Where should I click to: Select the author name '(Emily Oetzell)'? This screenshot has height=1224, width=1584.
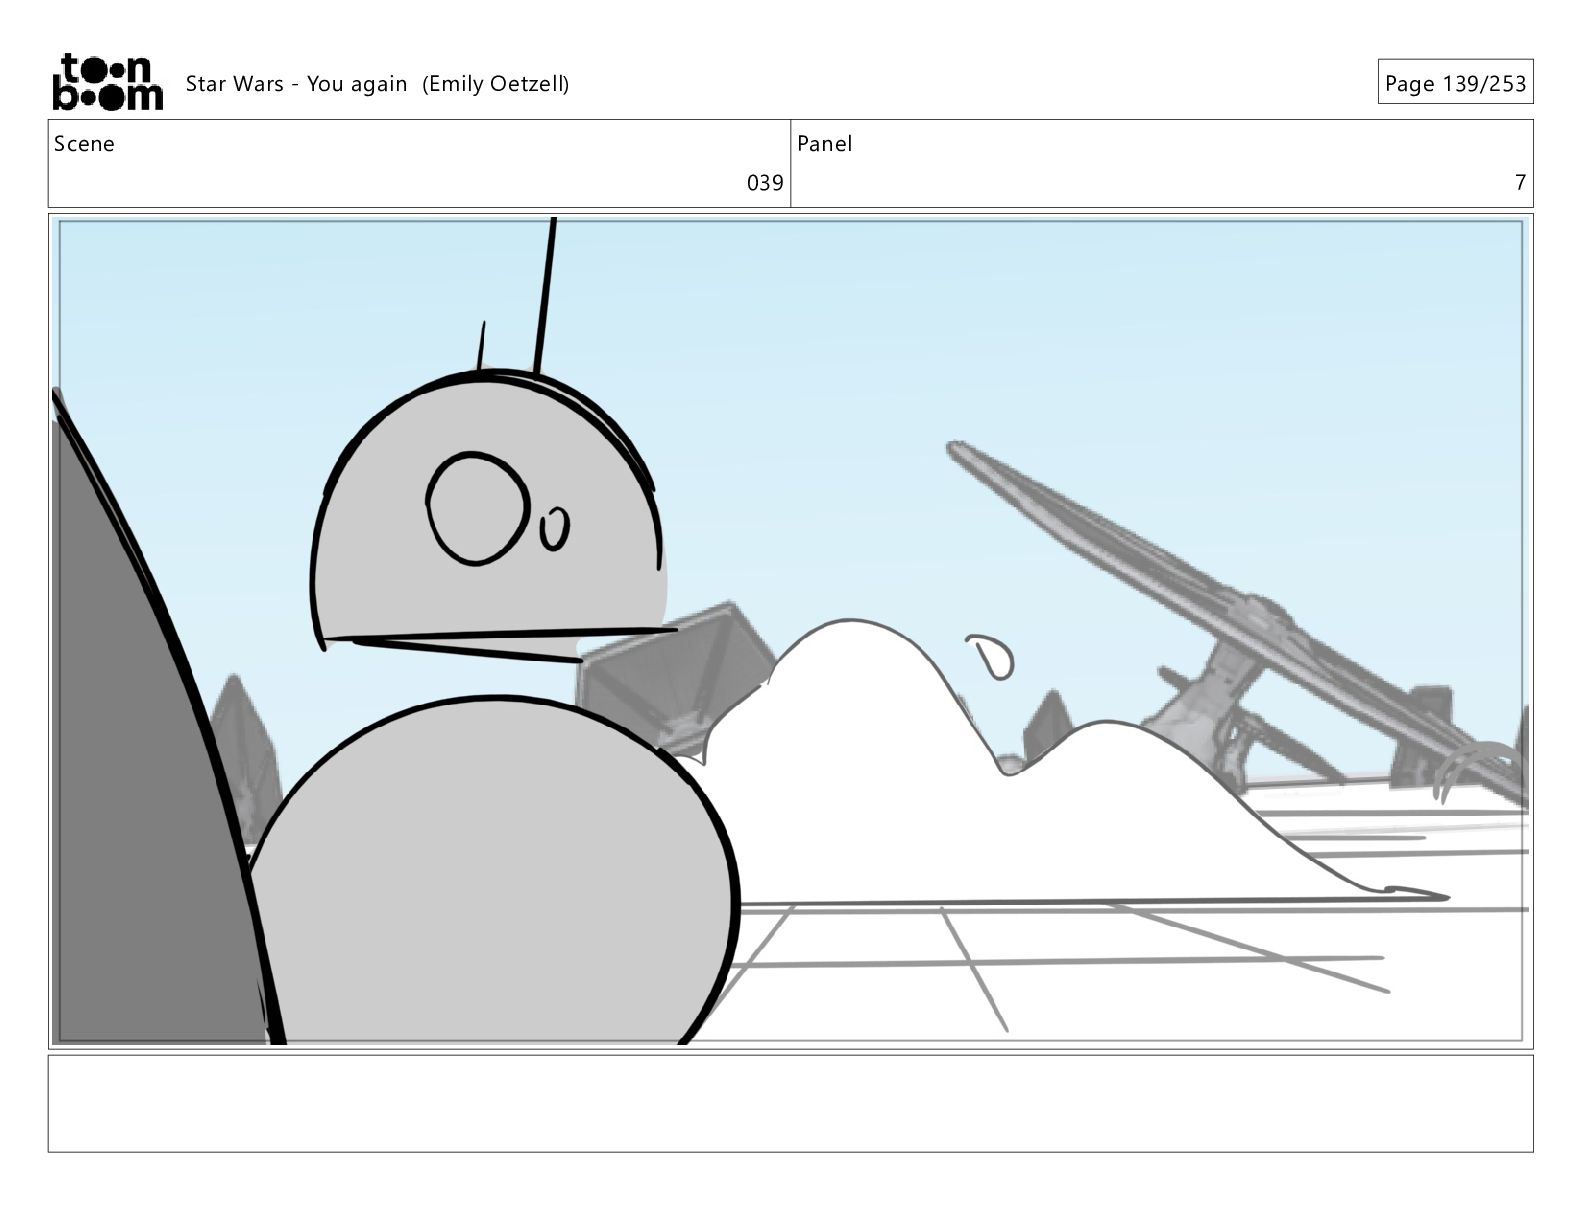495,84
